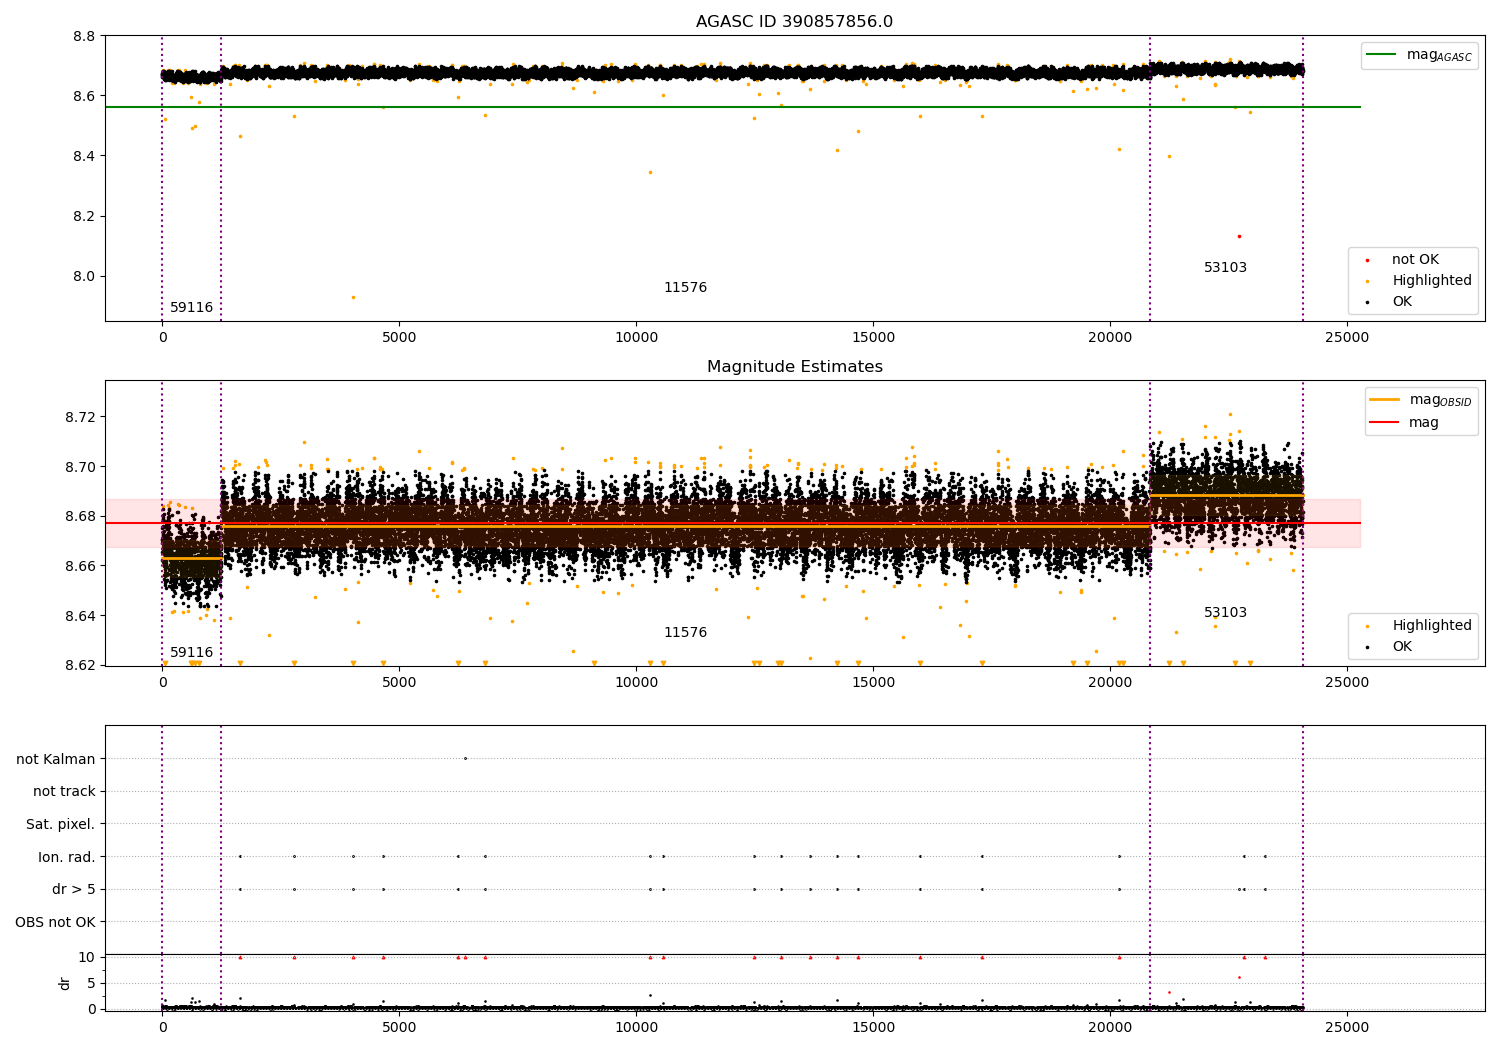Click the red 'mag' legend line in middle plot

pos(1385,422)
